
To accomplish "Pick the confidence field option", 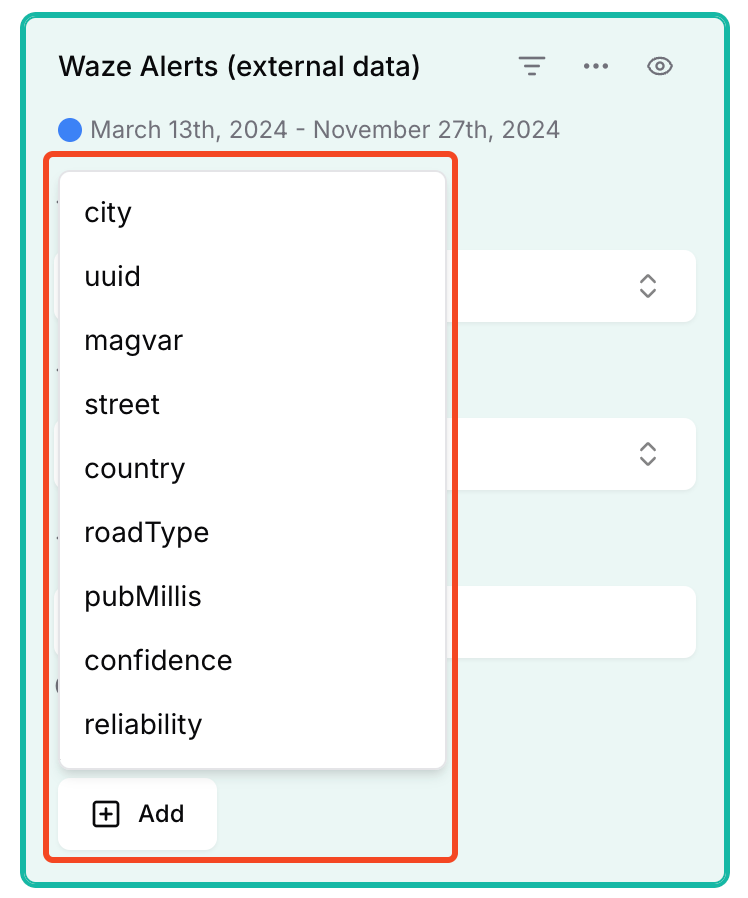I will [252, 661].
